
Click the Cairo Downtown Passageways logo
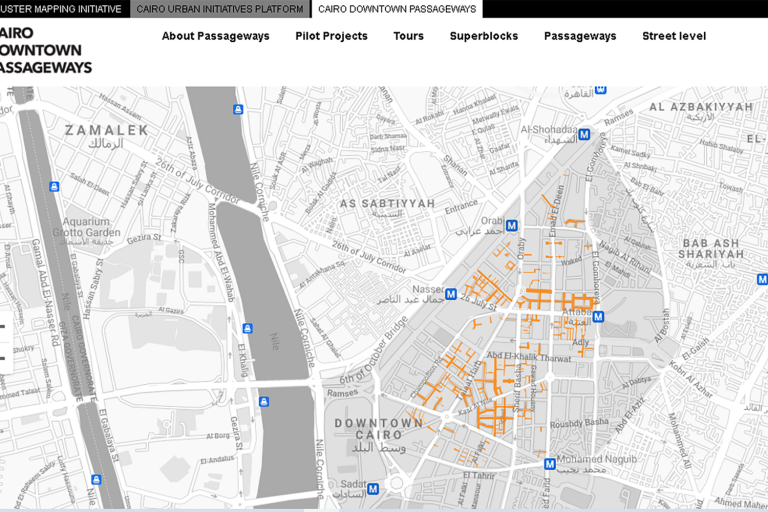coord(45,50)
